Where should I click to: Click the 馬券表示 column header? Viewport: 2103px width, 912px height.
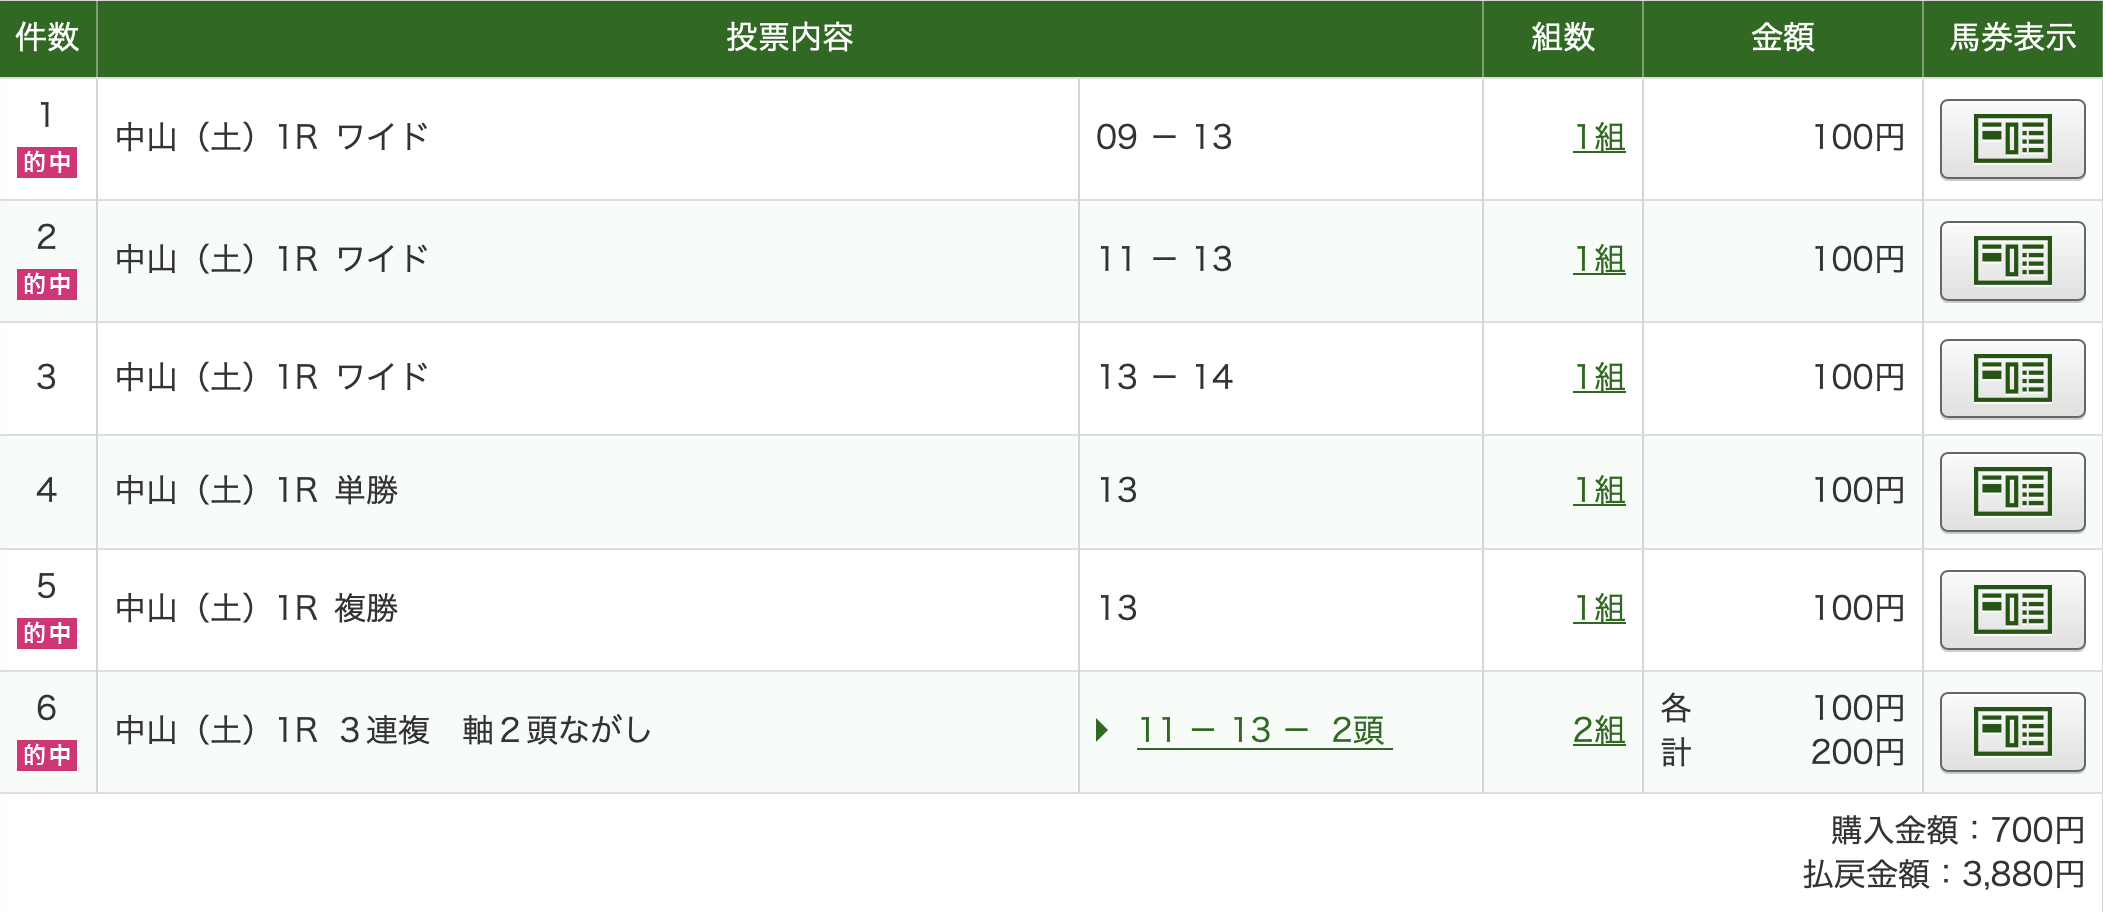click(2012, 38)
